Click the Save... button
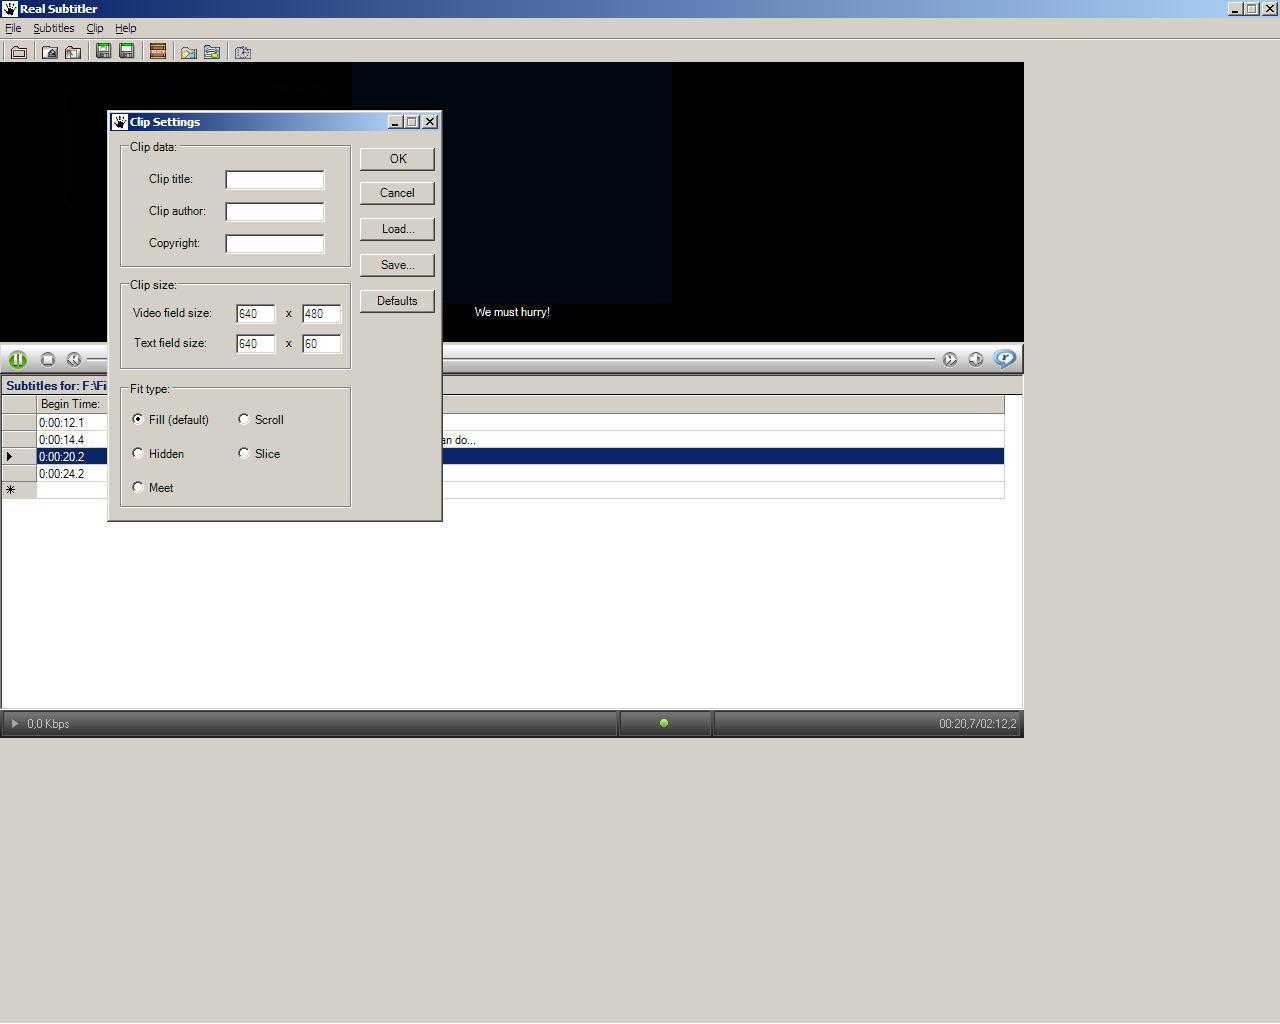Image resolution: width=1280 pixels, height=1024 pixels. pyautogui.click(x=397, y=265)
